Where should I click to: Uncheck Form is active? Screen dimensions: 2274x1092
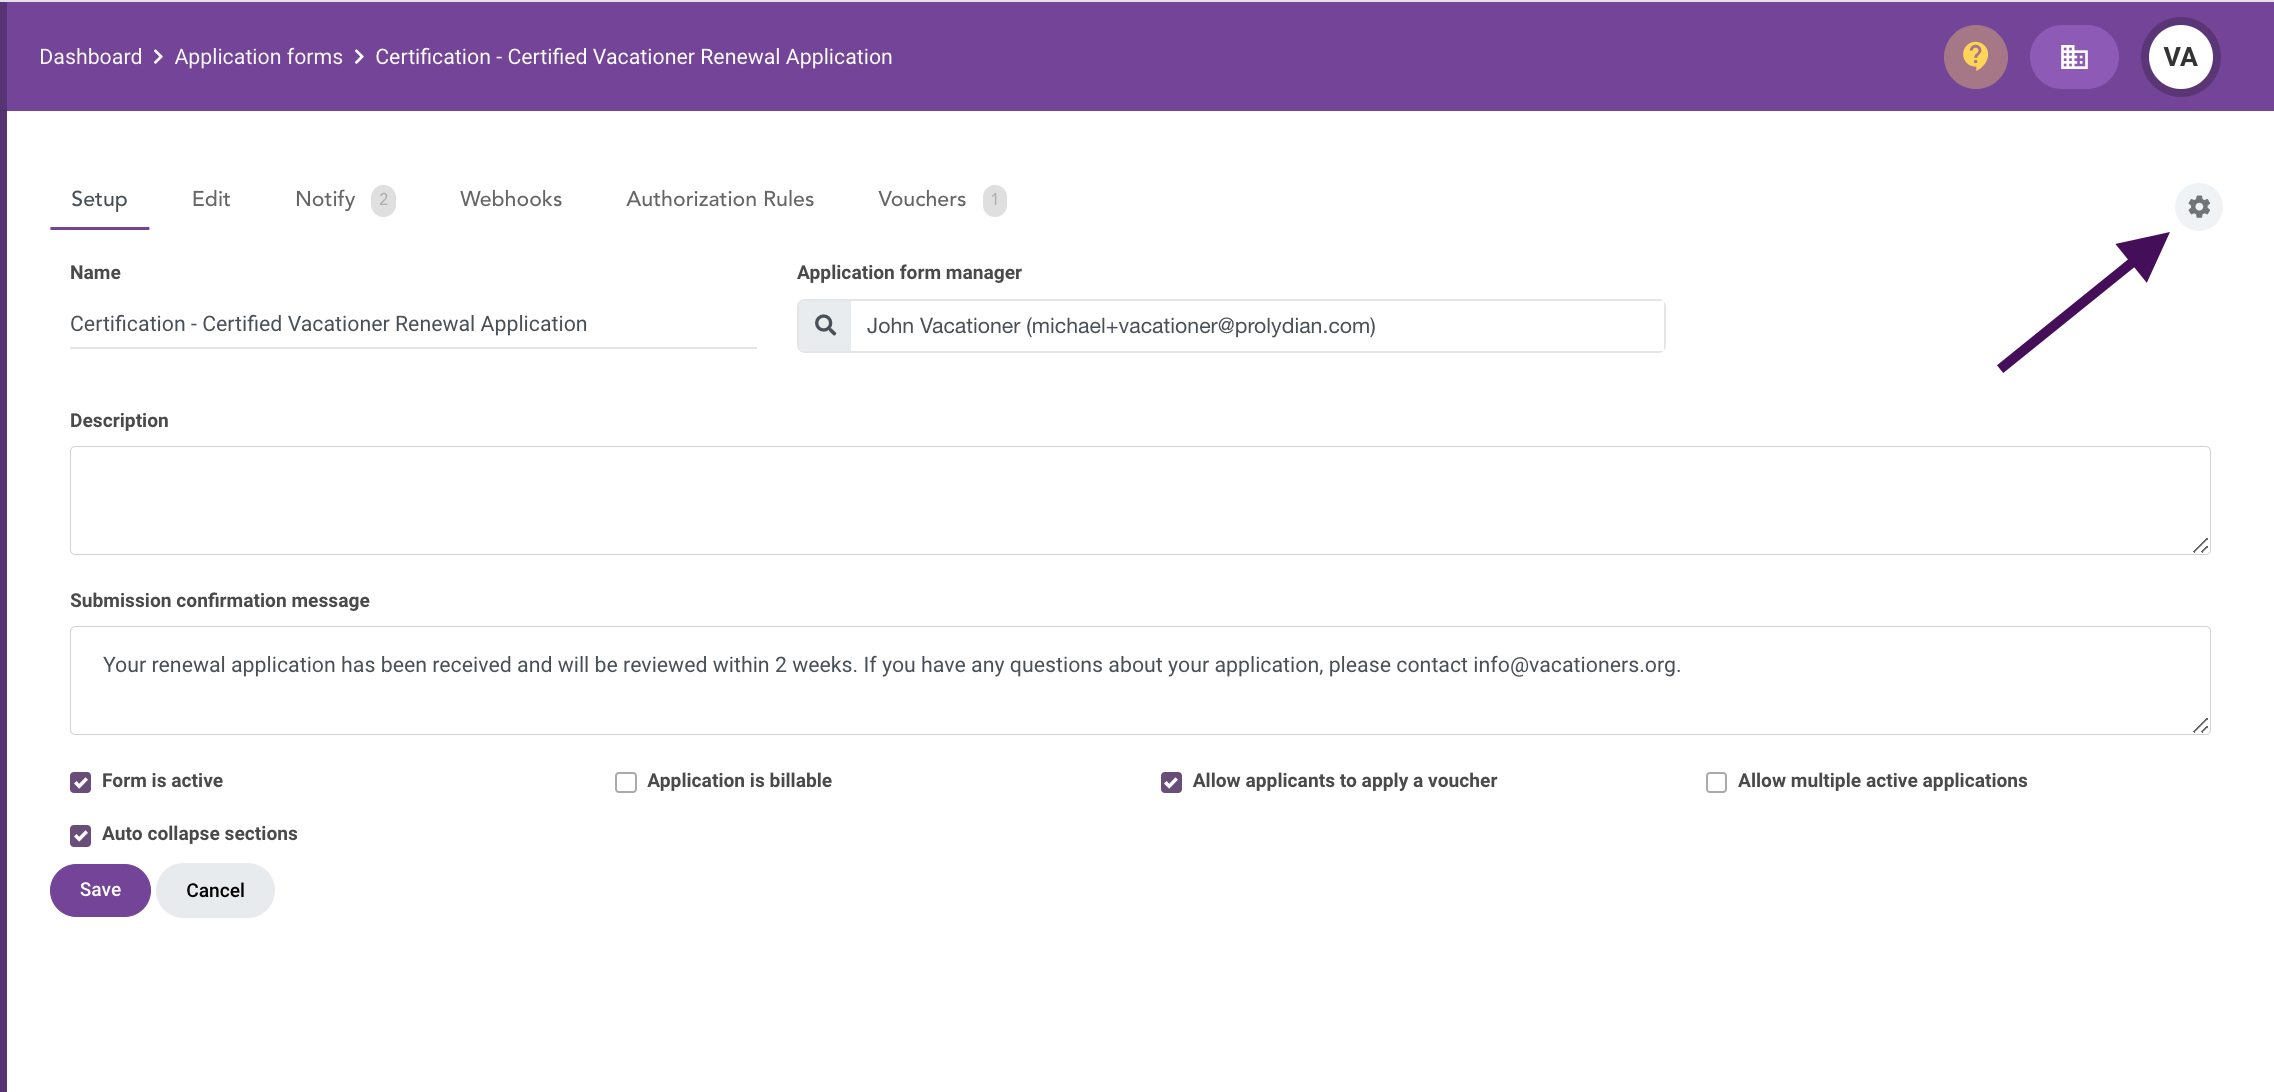tap(81, 782)
